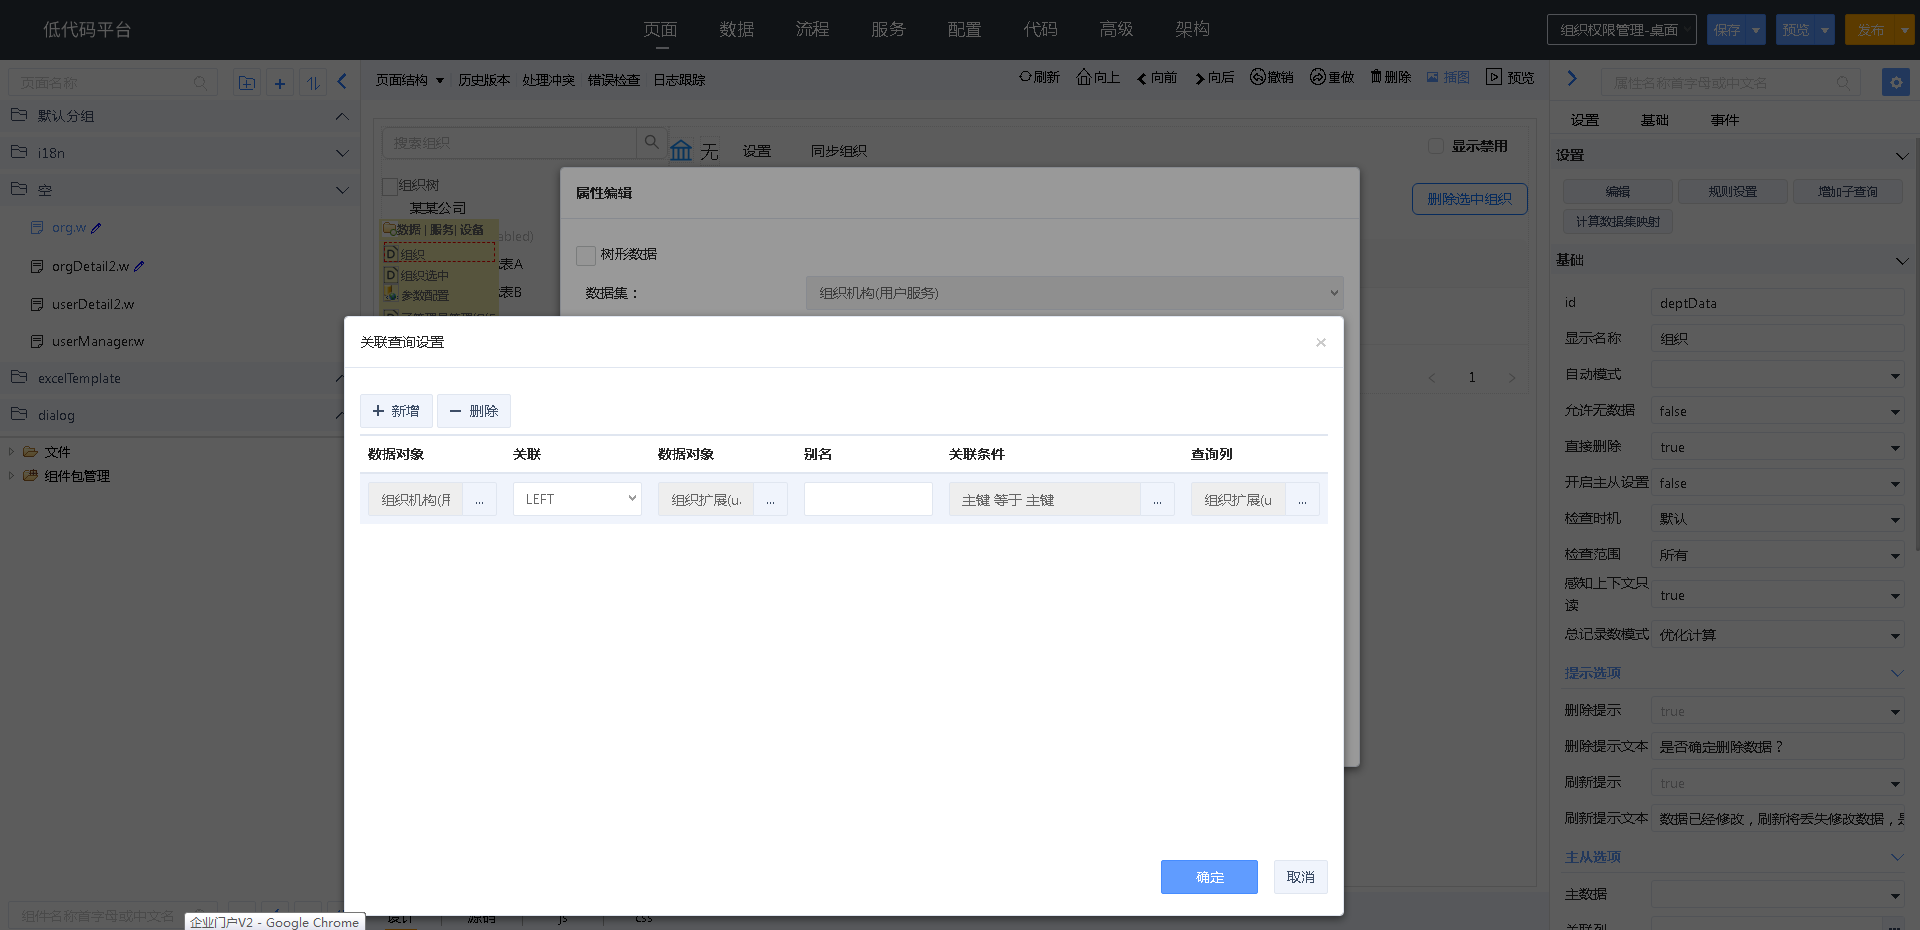
Task: Click the blue 发布 publish button
Action: click(1872, 29)
